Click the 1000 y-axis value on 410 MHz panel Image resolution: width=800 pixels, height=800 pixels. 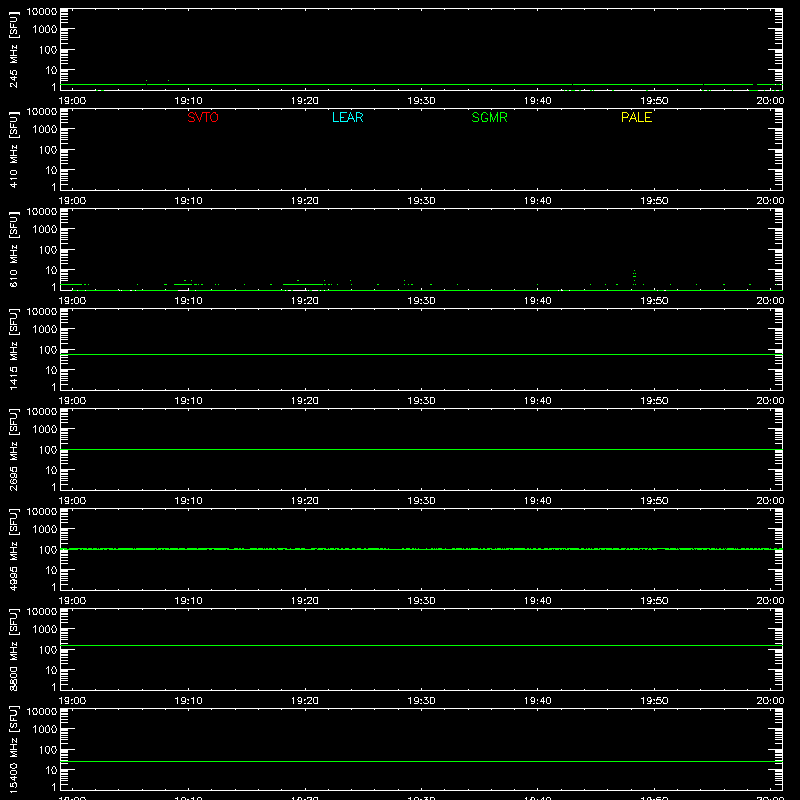(x=45, y=130)
